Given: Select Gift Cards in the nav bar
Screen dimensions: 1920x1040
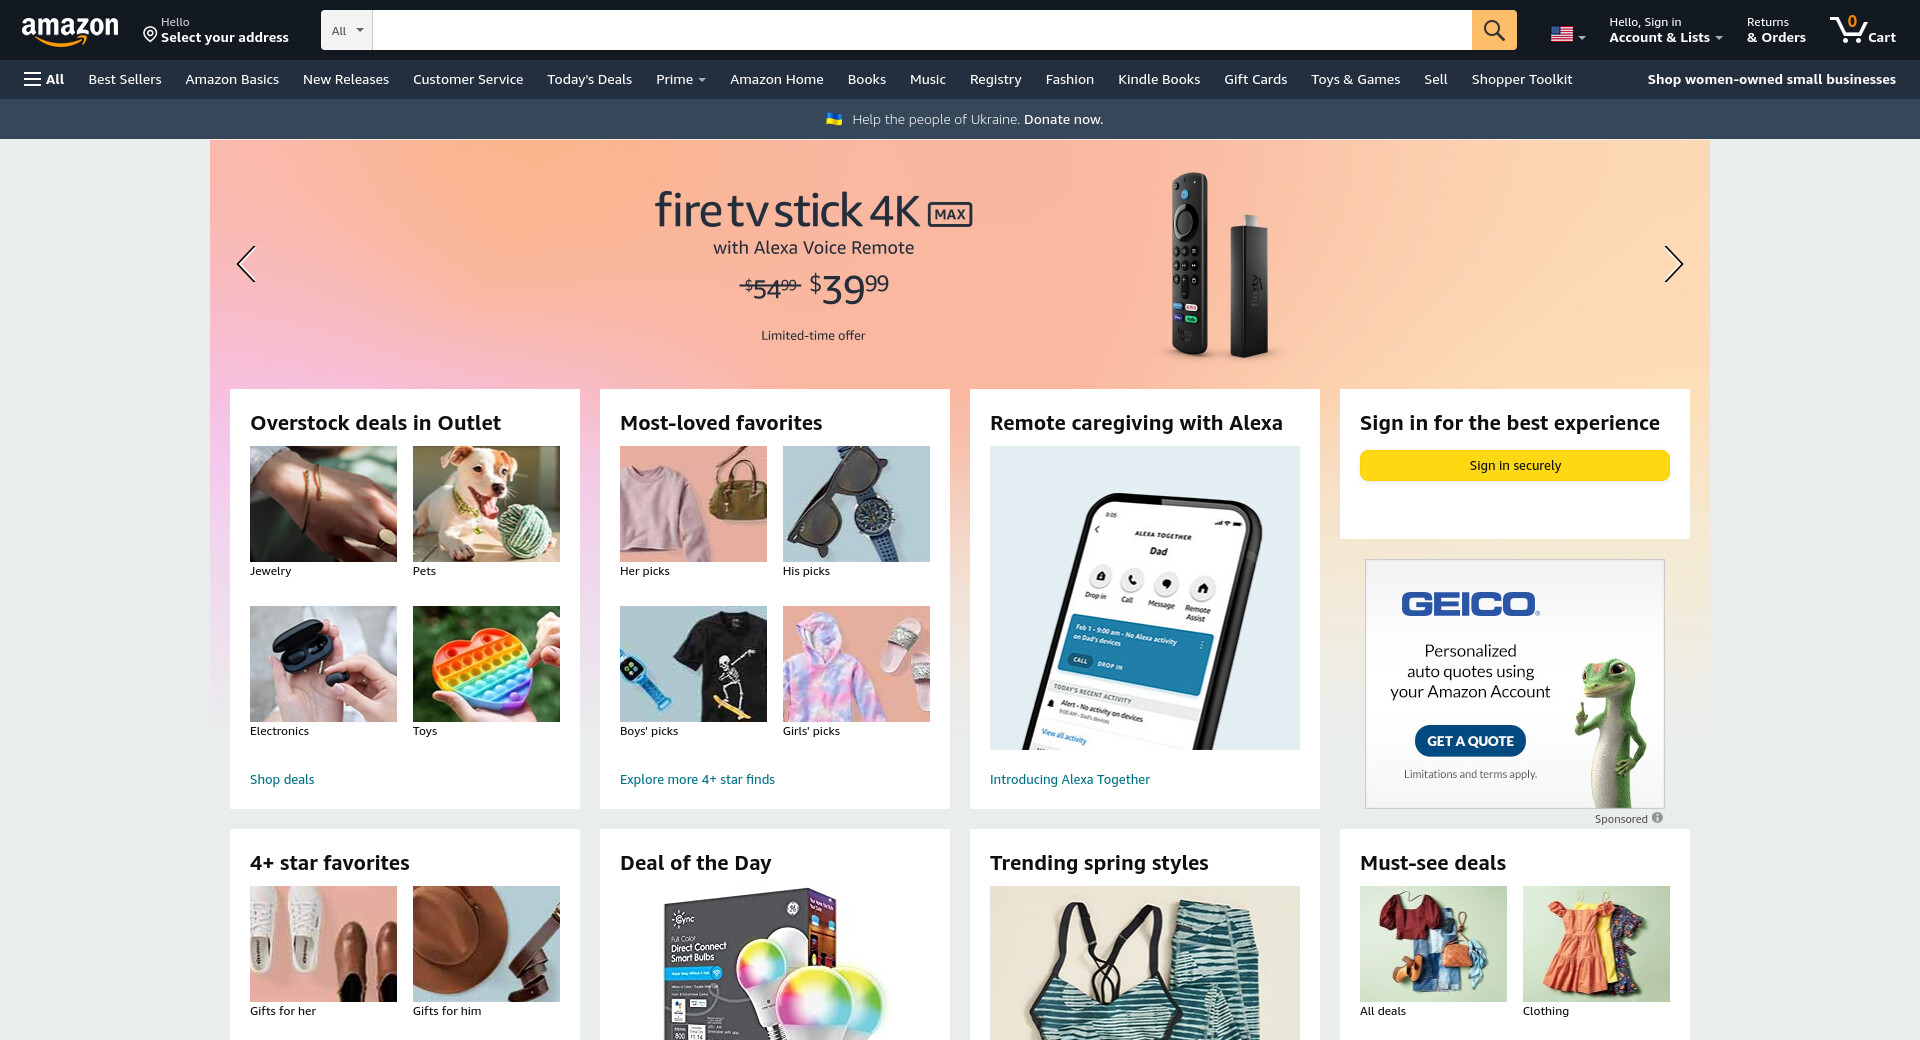Looking at the screenshot, I should tap(1255, 79).
